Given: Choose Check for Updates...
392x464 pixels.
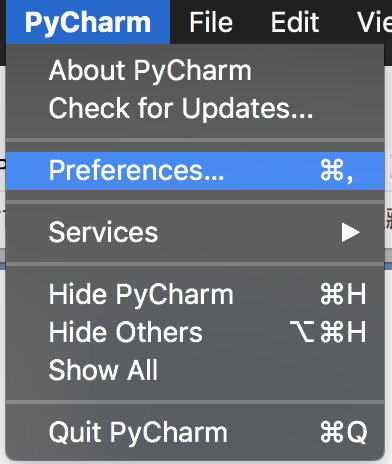Looking at the screenshot, I should click(195, 108).
